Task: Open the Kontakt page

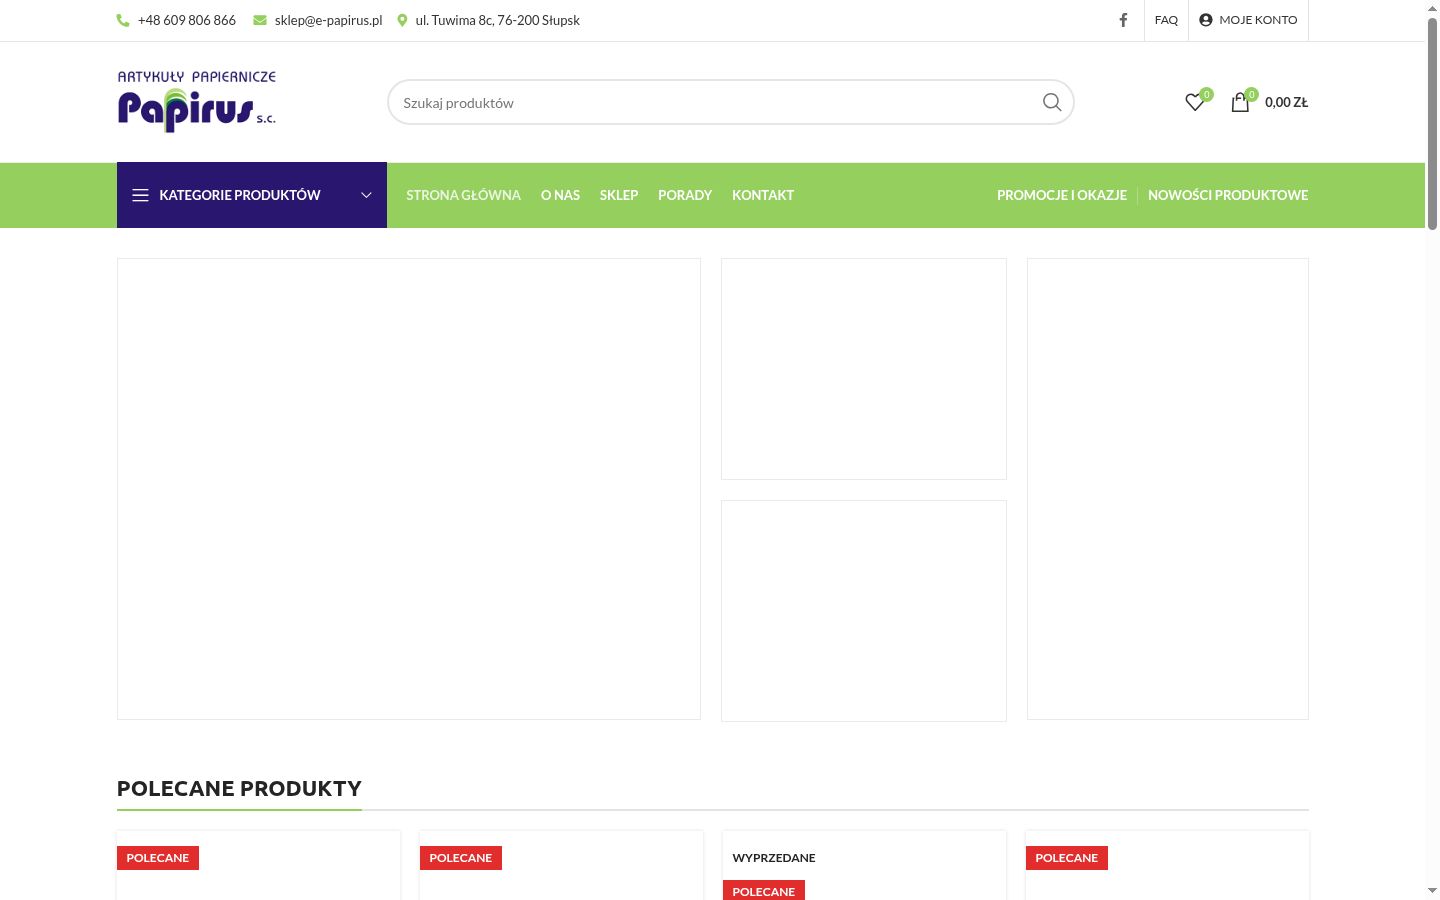Action: pos(763,195)
